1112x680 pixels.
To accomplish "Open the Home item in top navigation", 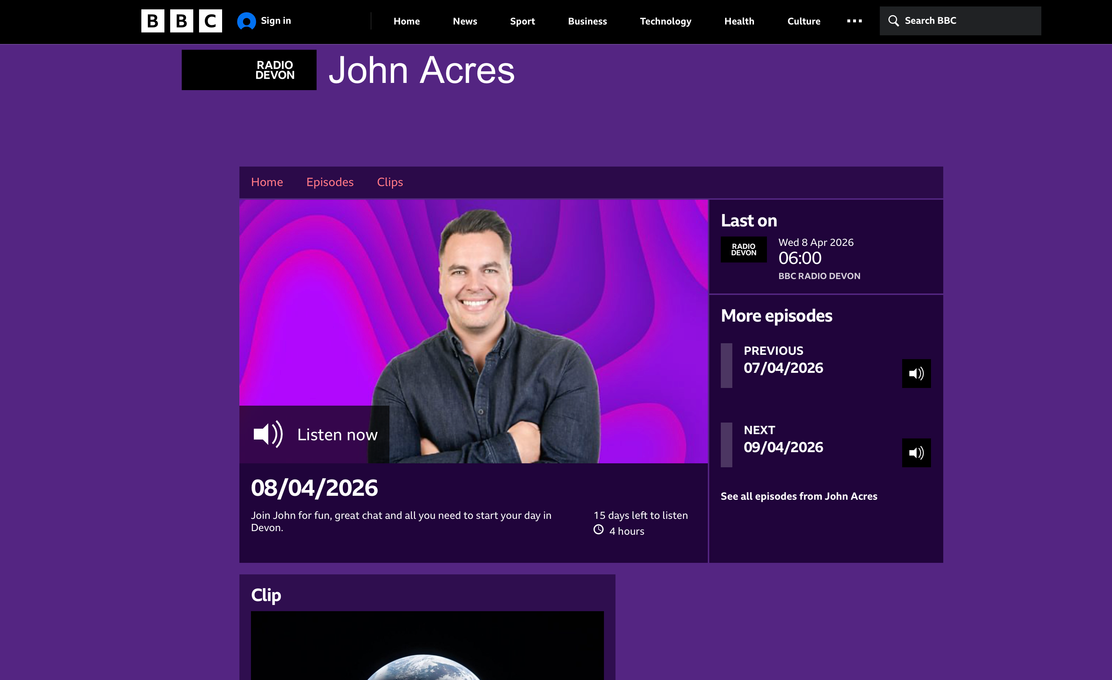I will tap(406, 21).
